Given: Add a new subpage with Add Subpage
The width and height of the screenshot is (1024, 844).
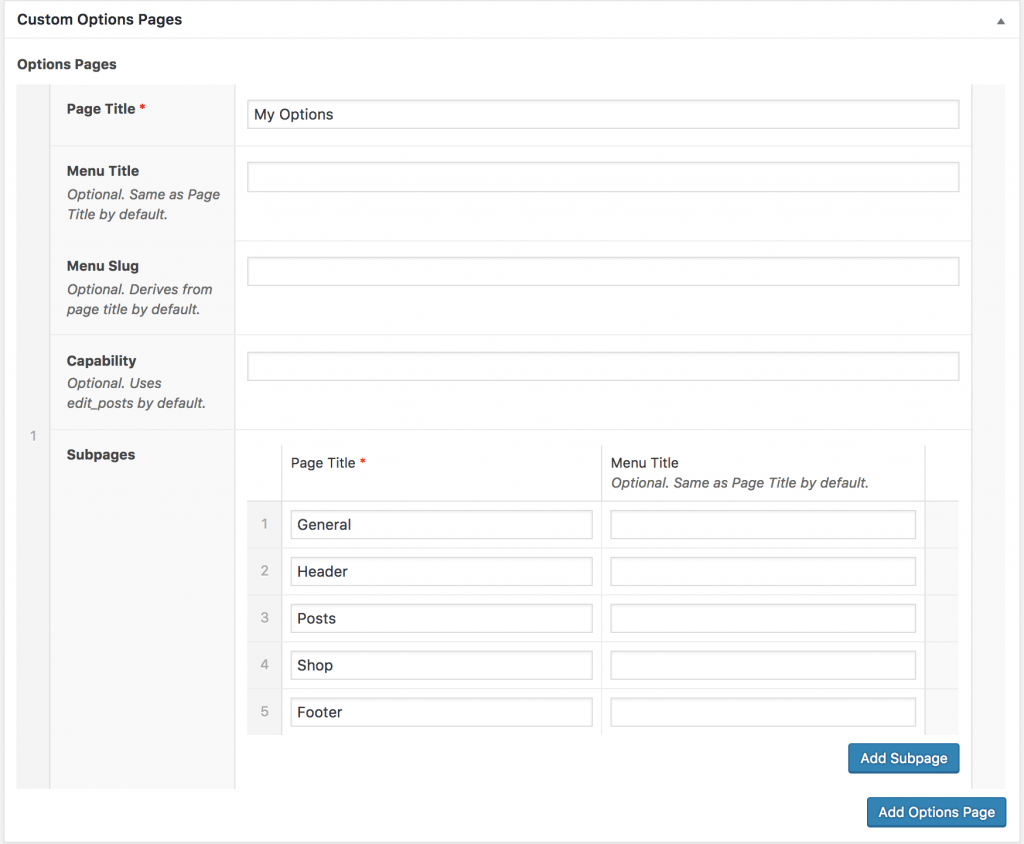Looking at the screenshot, I should pyautogui.click(x=903, y=758).
